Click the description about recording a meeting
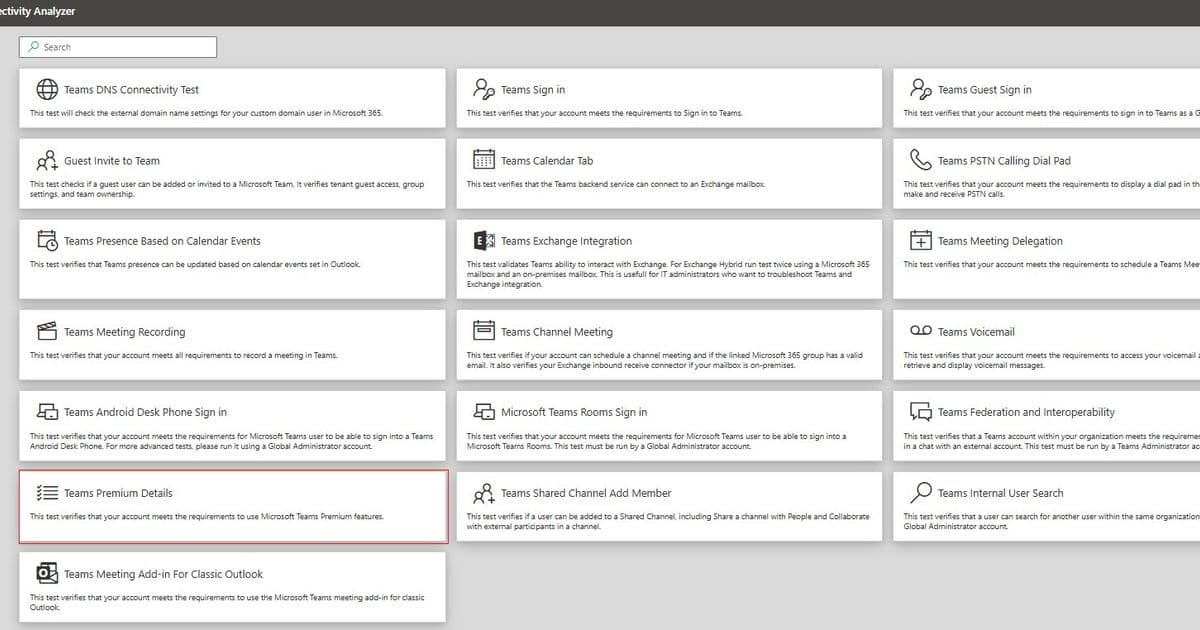 pos(183,355)
